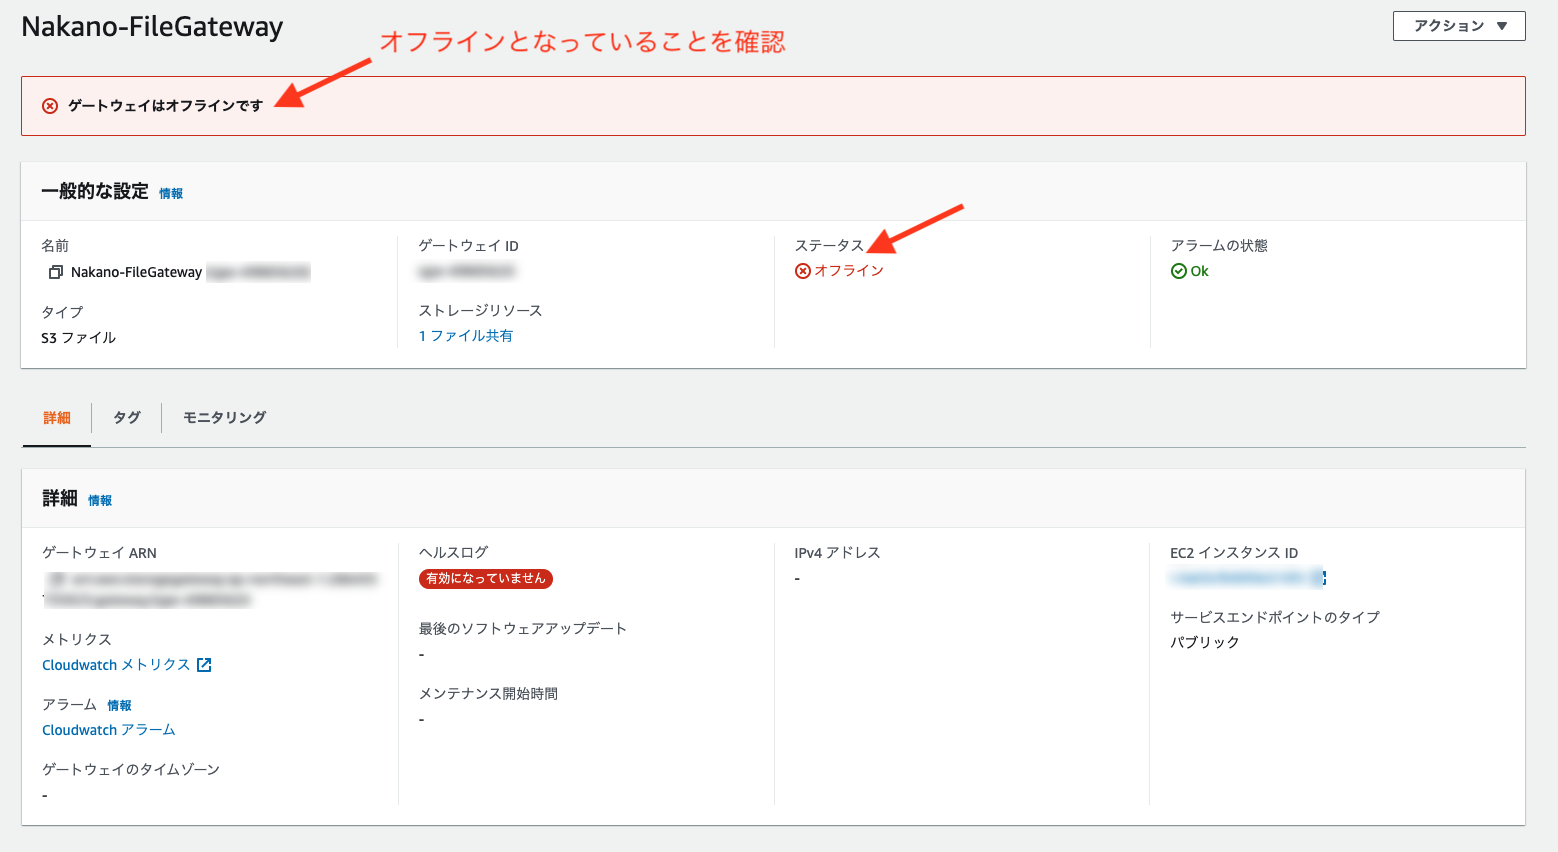Click the パブリック endpoint type value
The width and height of the screenshot is (1558, 852).
(1205, 642)
